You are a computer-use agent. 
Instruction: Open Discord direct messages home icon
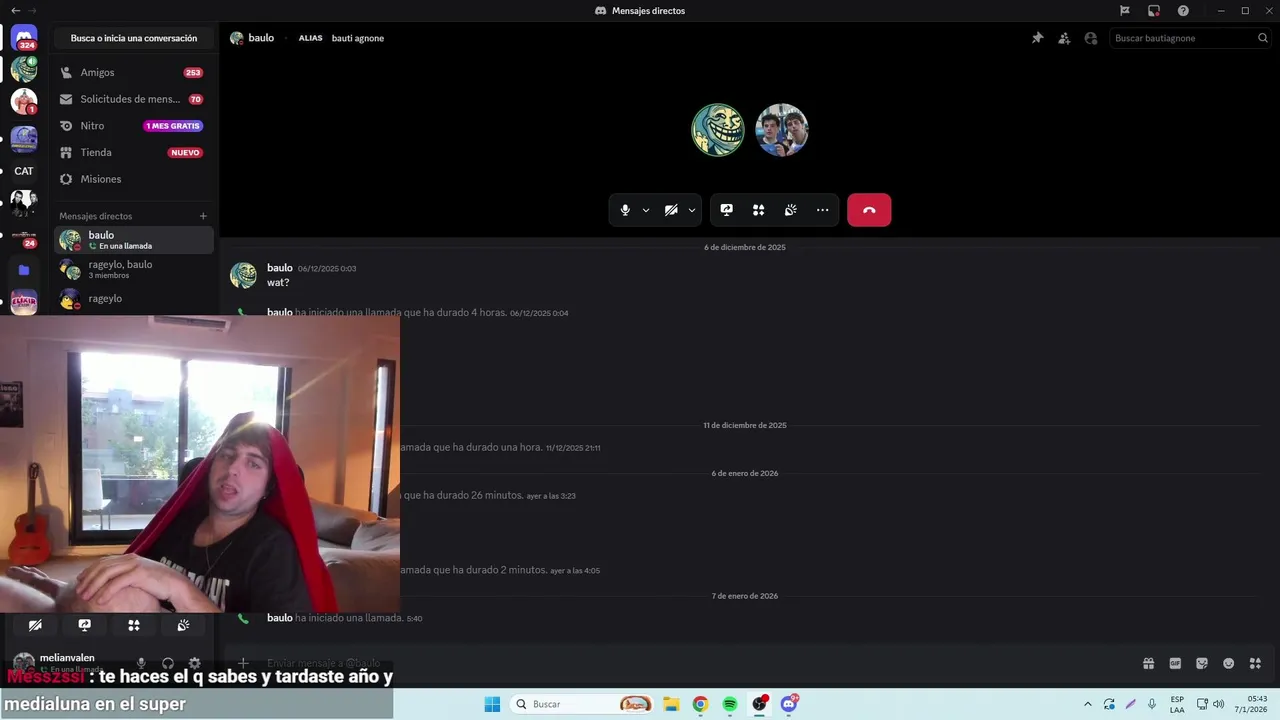(x=24, y=38)
